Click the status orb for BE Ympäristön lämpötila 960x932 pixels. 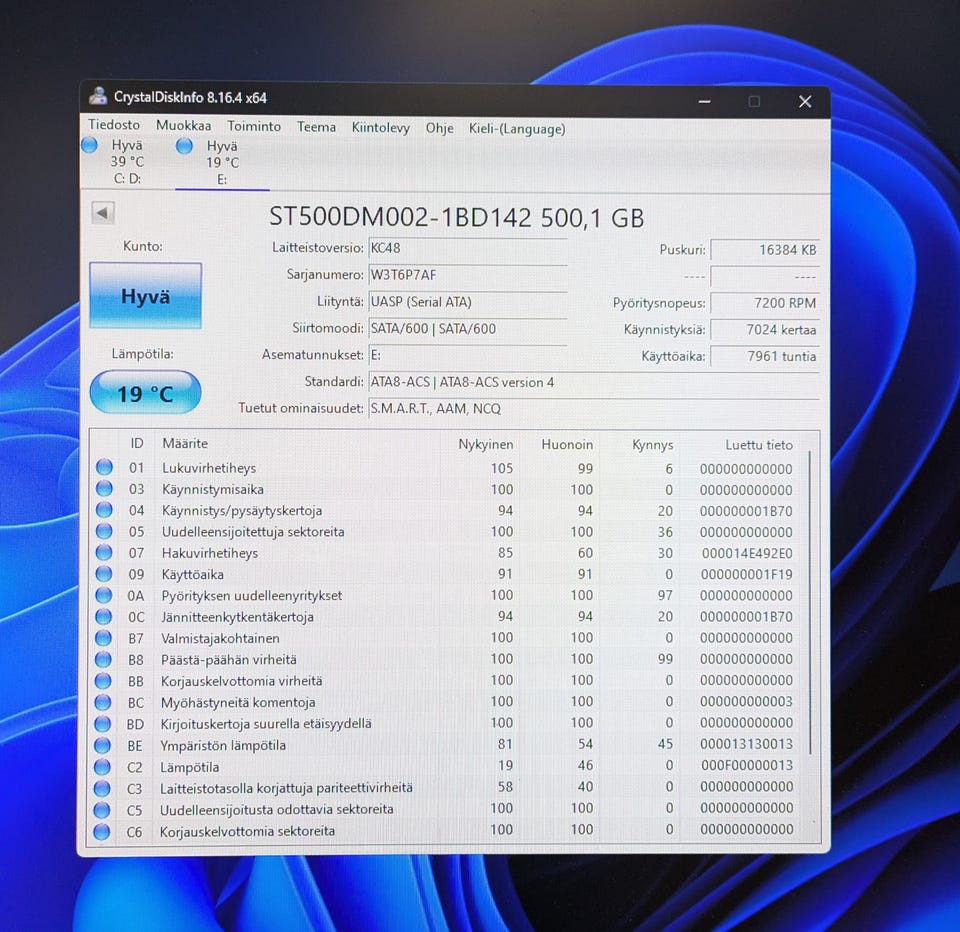tap(102, 745)
